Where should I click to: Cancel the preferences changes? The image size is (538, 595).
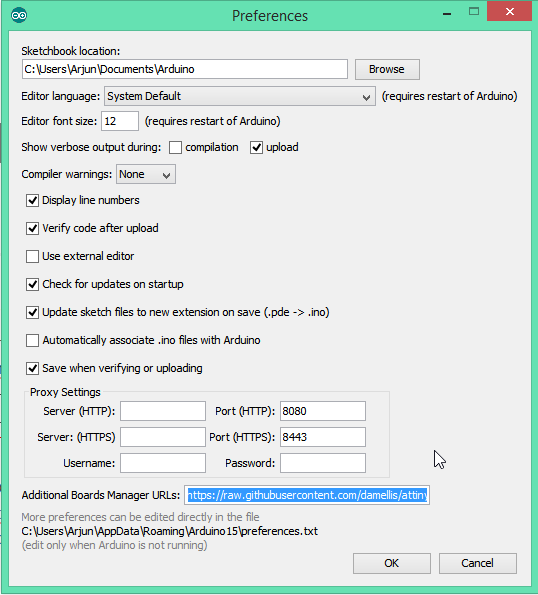(x=478, y=563)
